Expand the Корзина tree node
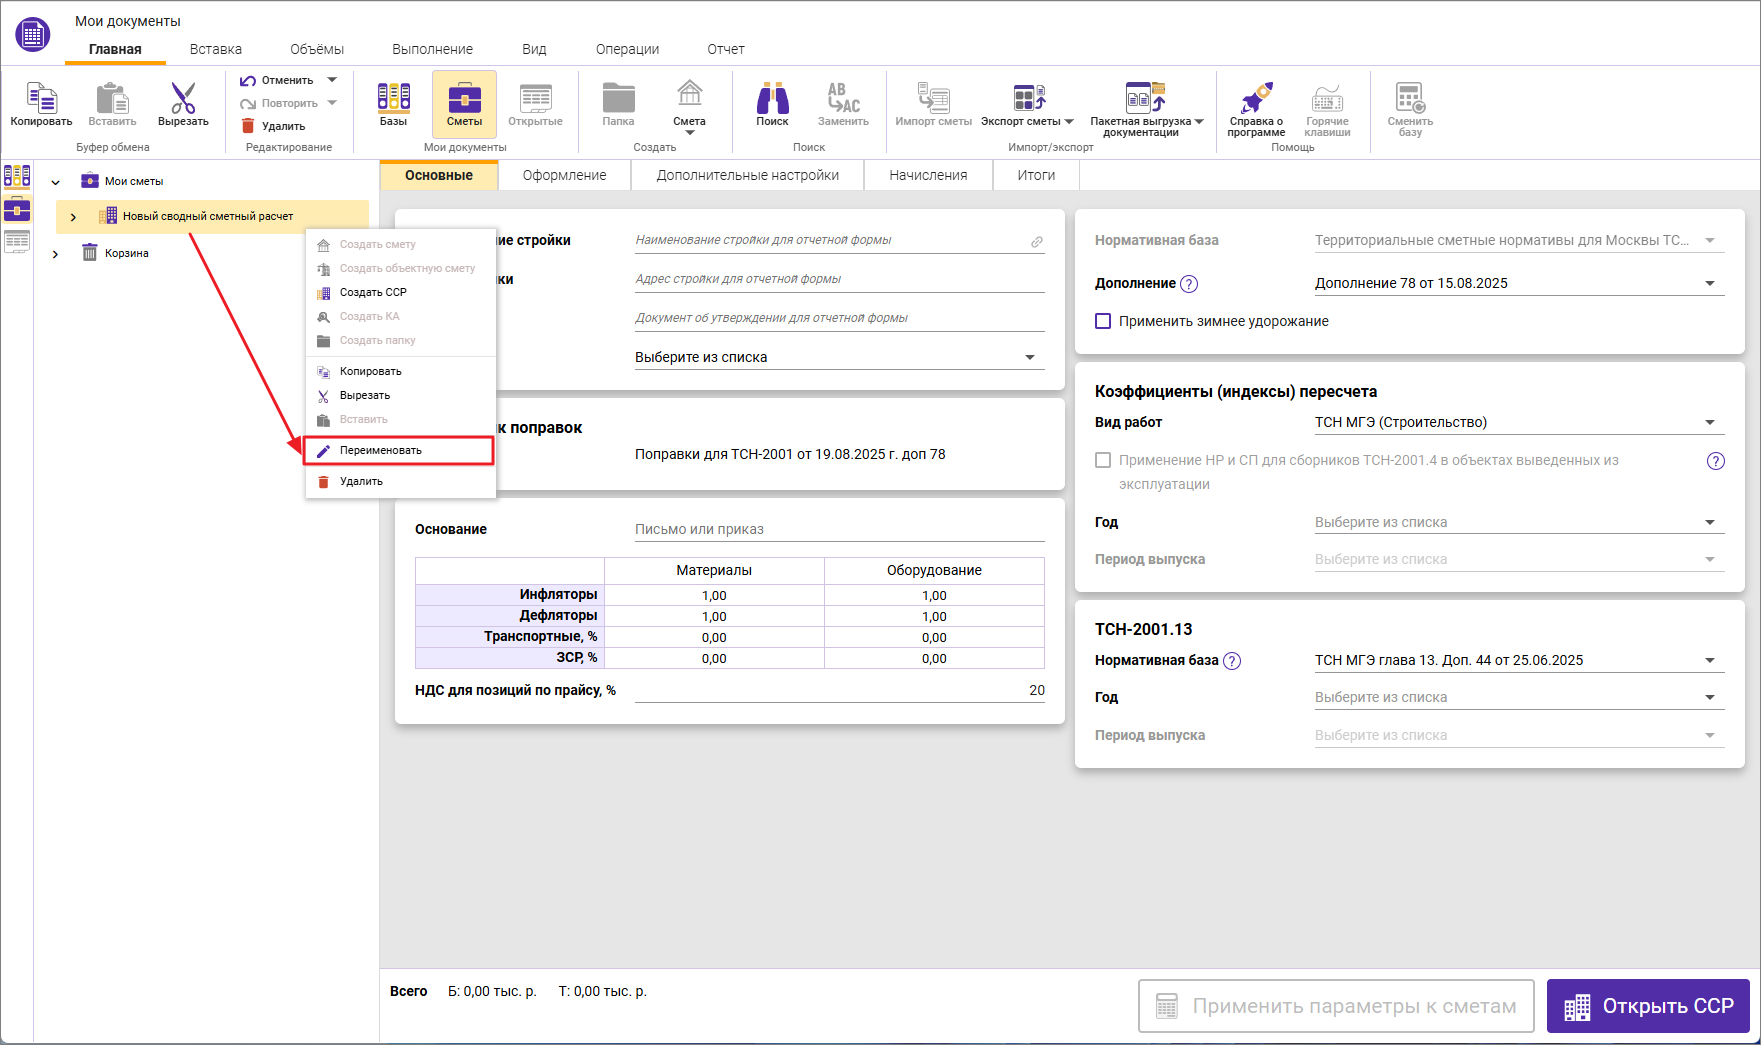 56,254
